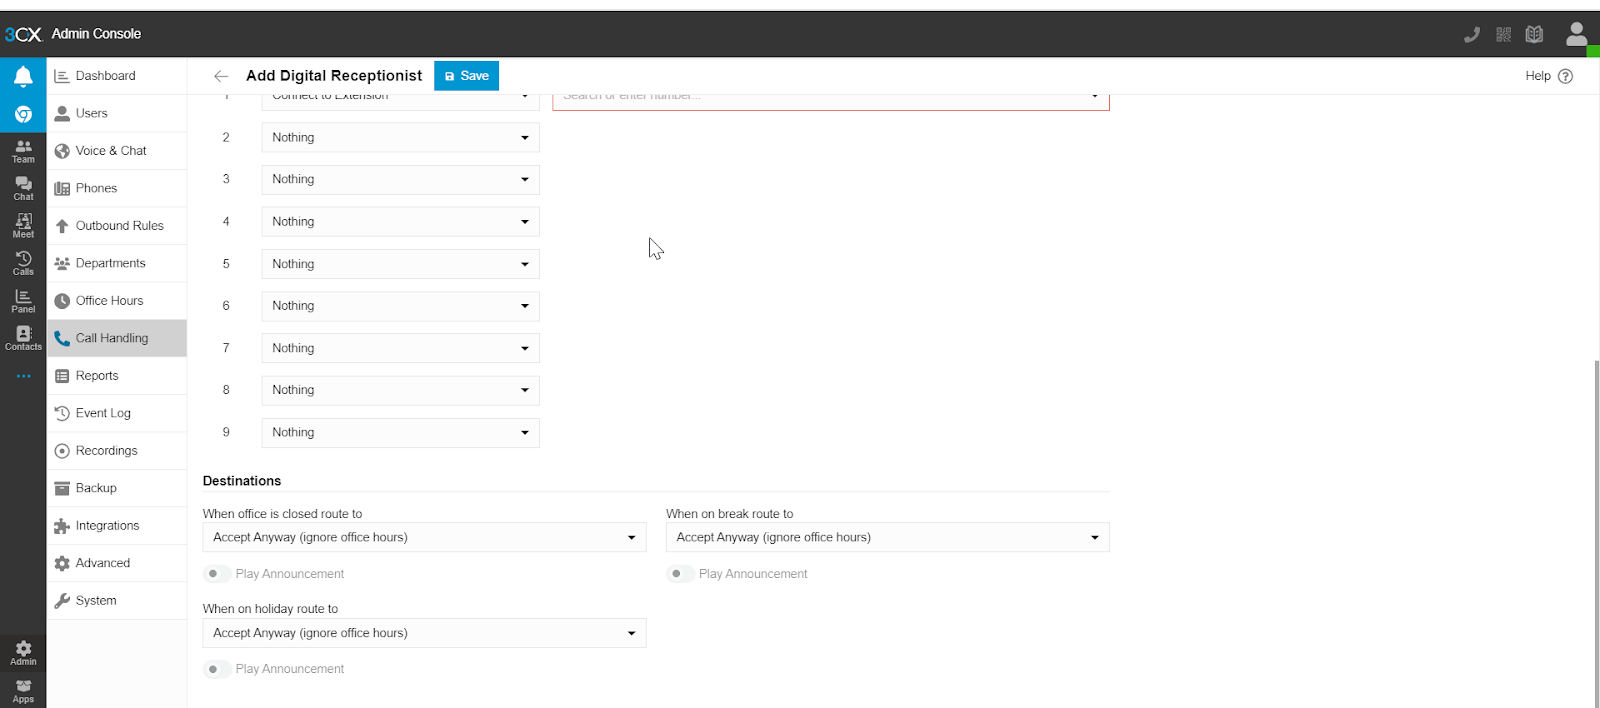Open the Meet icon in left rail

click(x=23, y=225)
